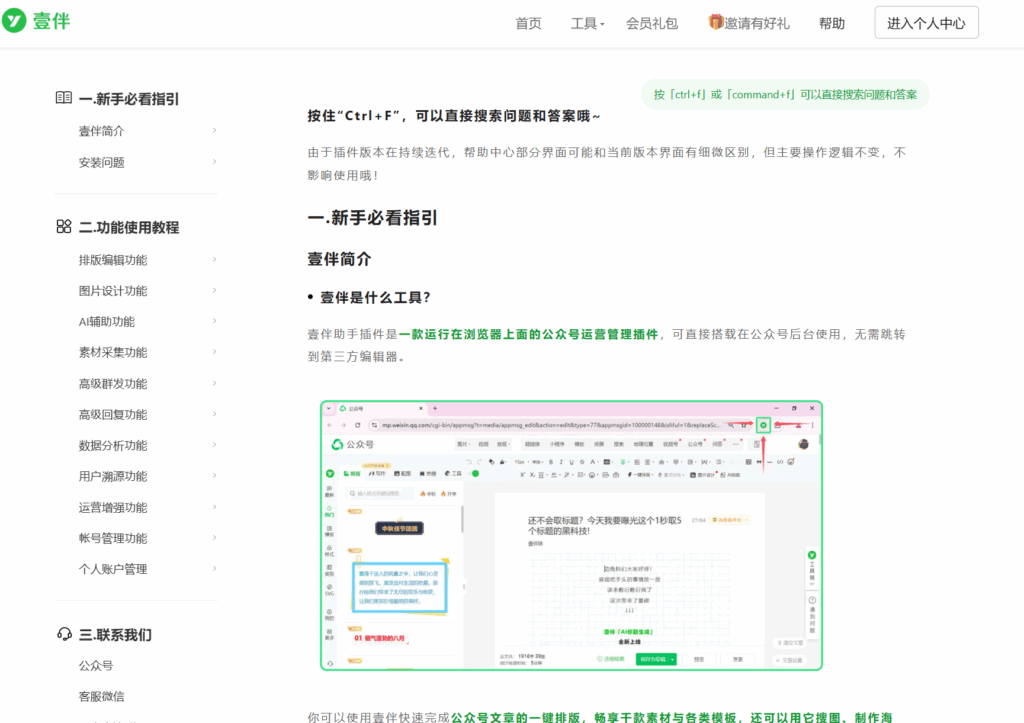Expand the 高级回复功能 chevron
This screenshot has height=723, width=1024.
tap(214, 414)
